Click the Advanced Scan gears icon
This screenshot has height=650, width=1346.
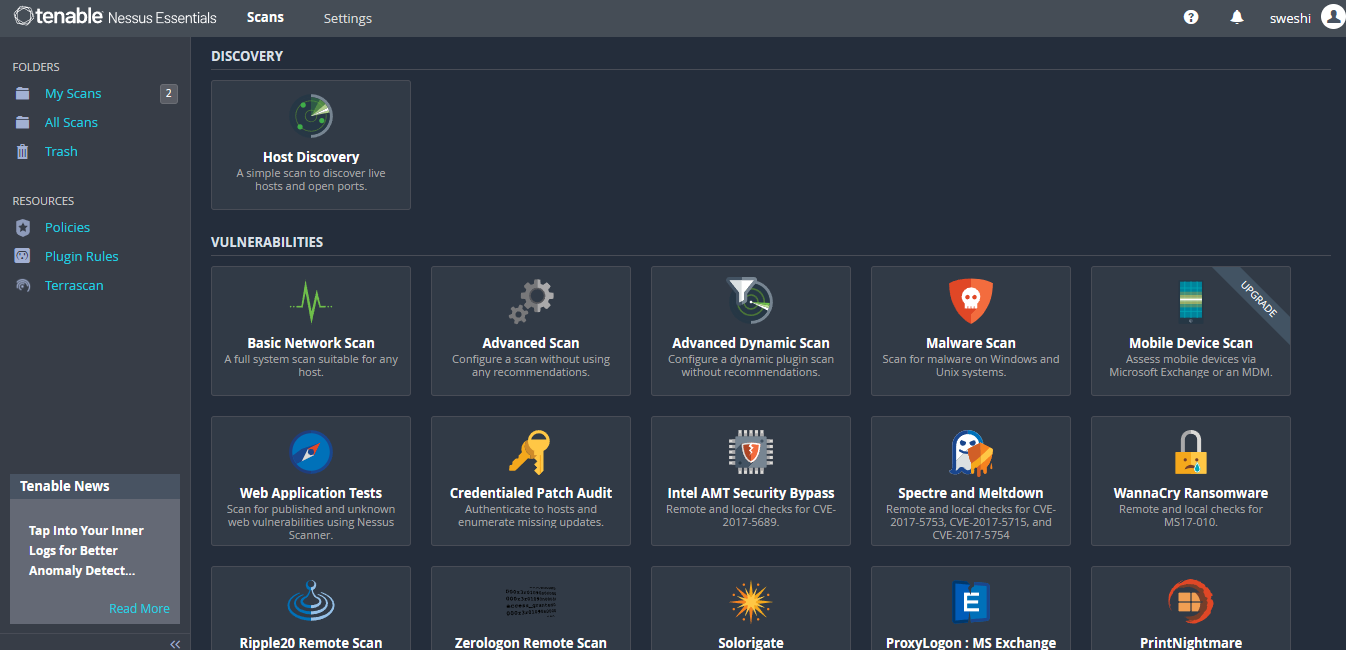coord(531,300)
